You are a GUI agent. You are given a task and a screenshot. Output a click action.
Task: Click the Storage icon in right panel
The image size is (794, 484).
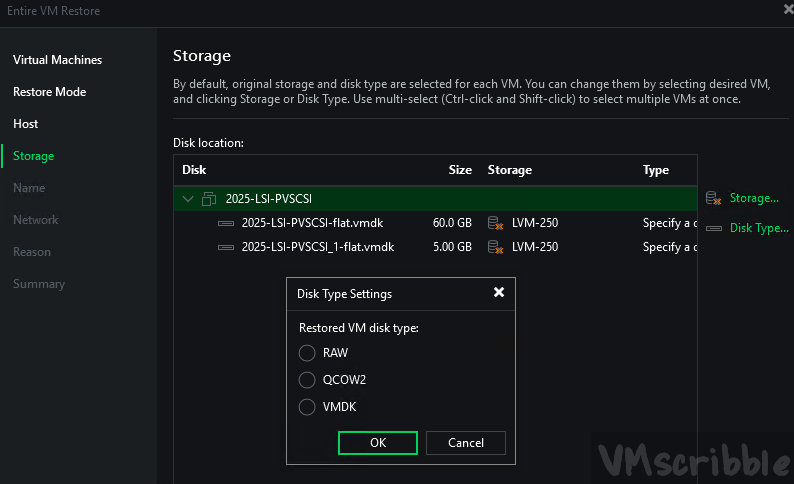coord(714,198)
